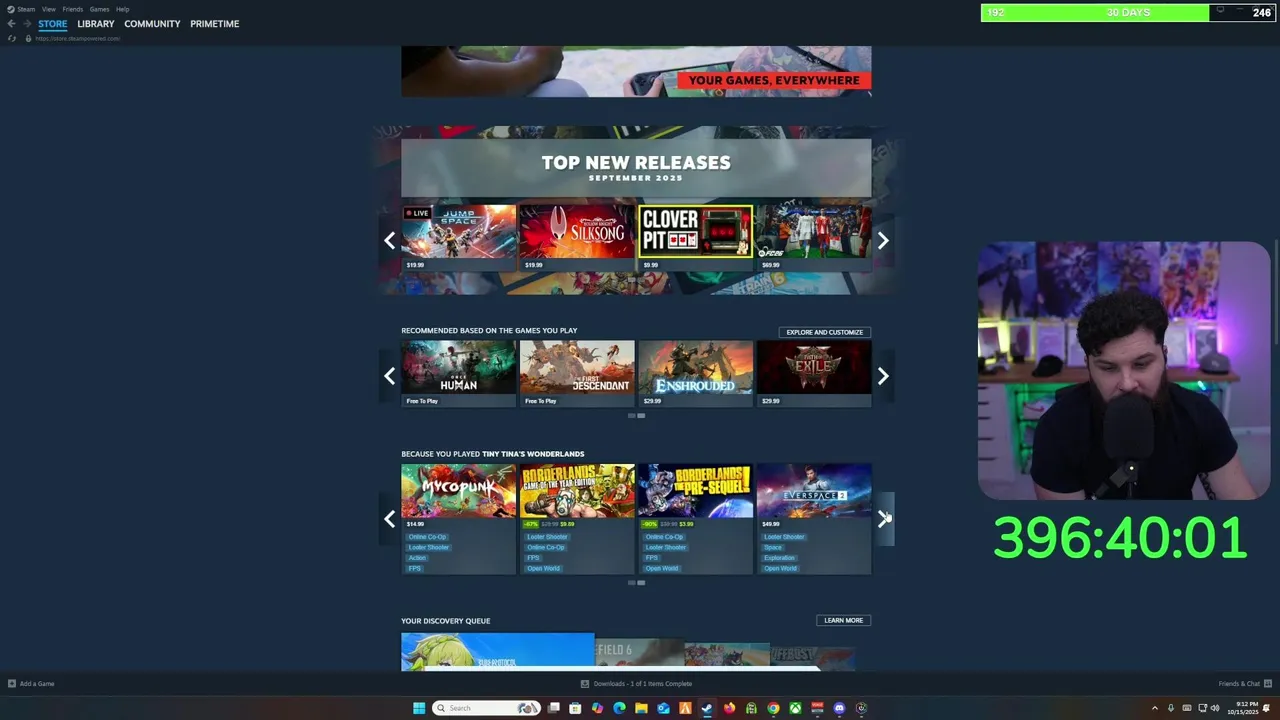The width and height of the screenshot is (1280, 720).
Task: Advance the Tiny Tina's Wonderlands carousel right
Action: point(883,519)
